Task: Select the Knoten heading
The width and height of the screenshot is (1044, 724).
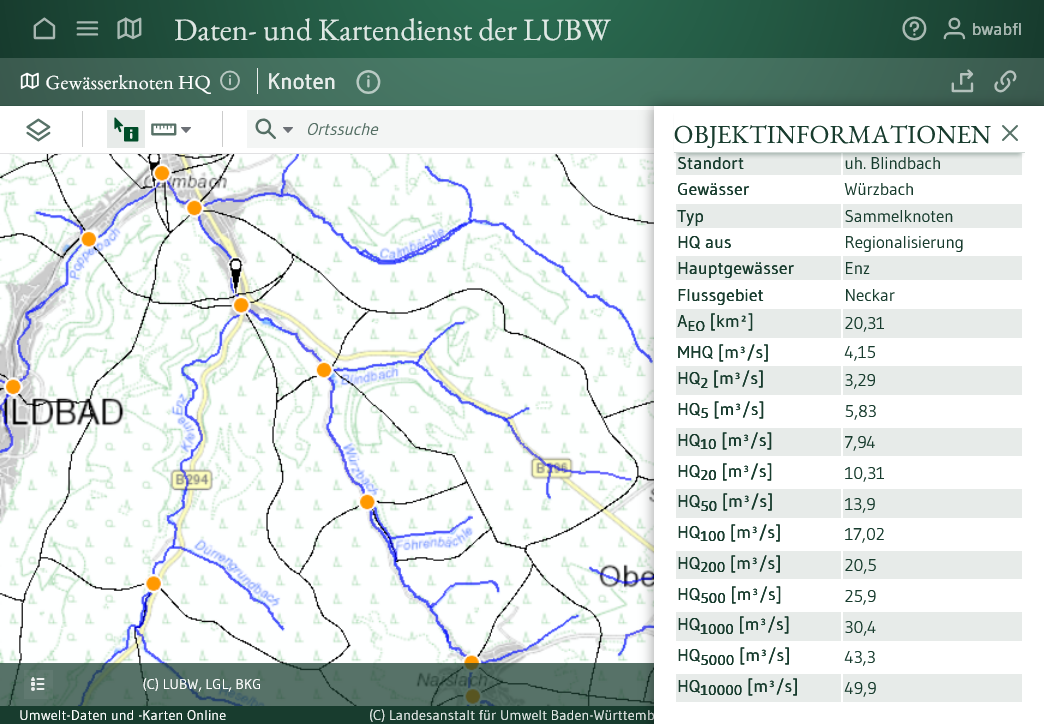Action: point(302,81)
